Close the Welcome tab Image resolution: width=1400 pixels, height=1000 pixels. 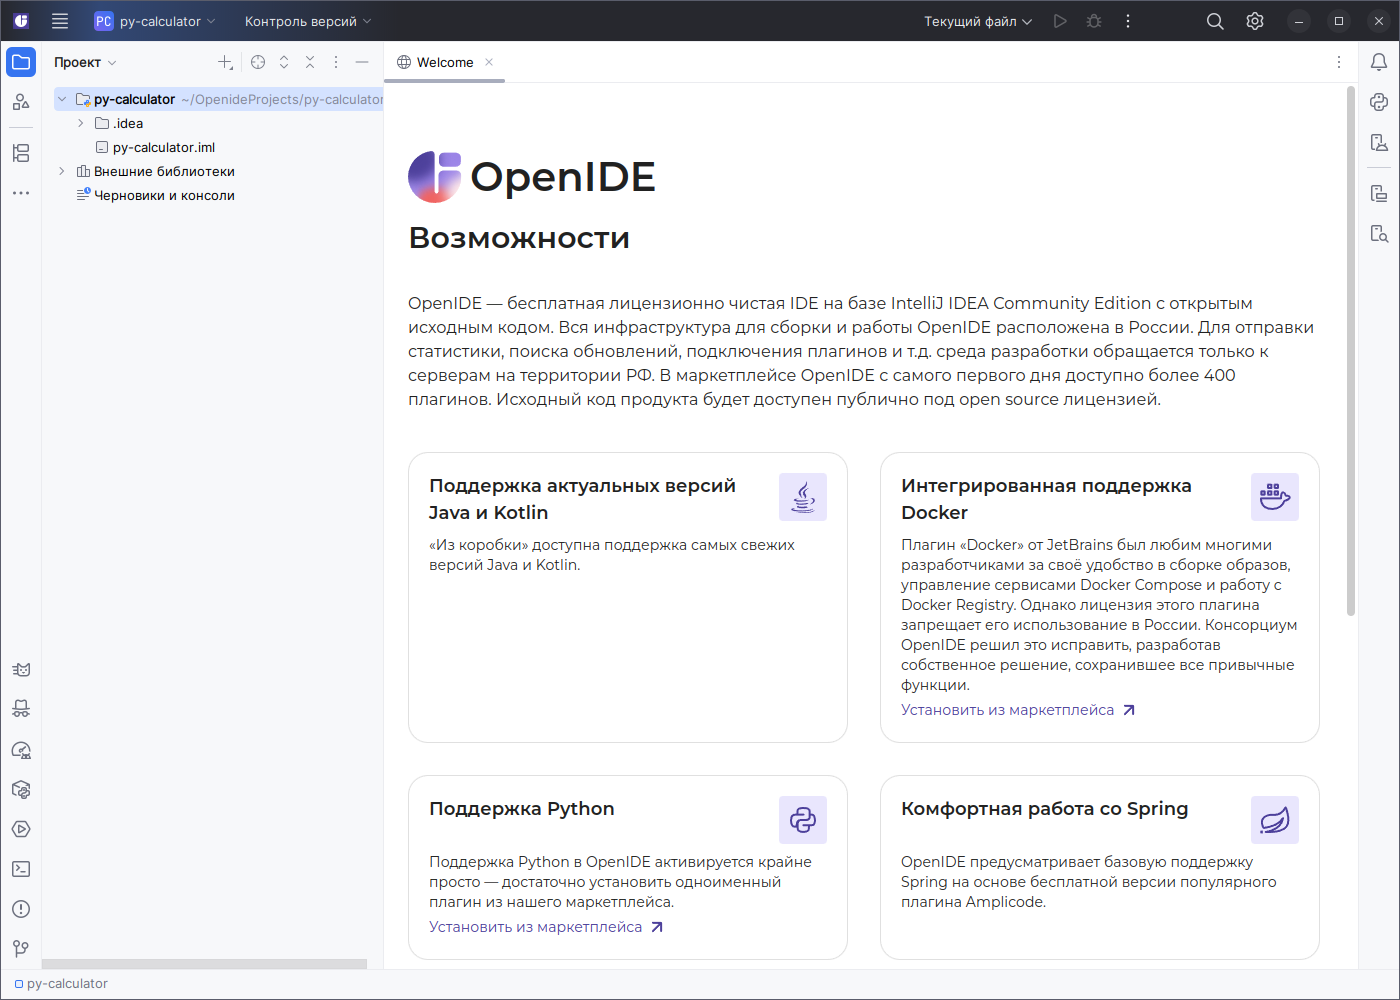tap(489, 62)
